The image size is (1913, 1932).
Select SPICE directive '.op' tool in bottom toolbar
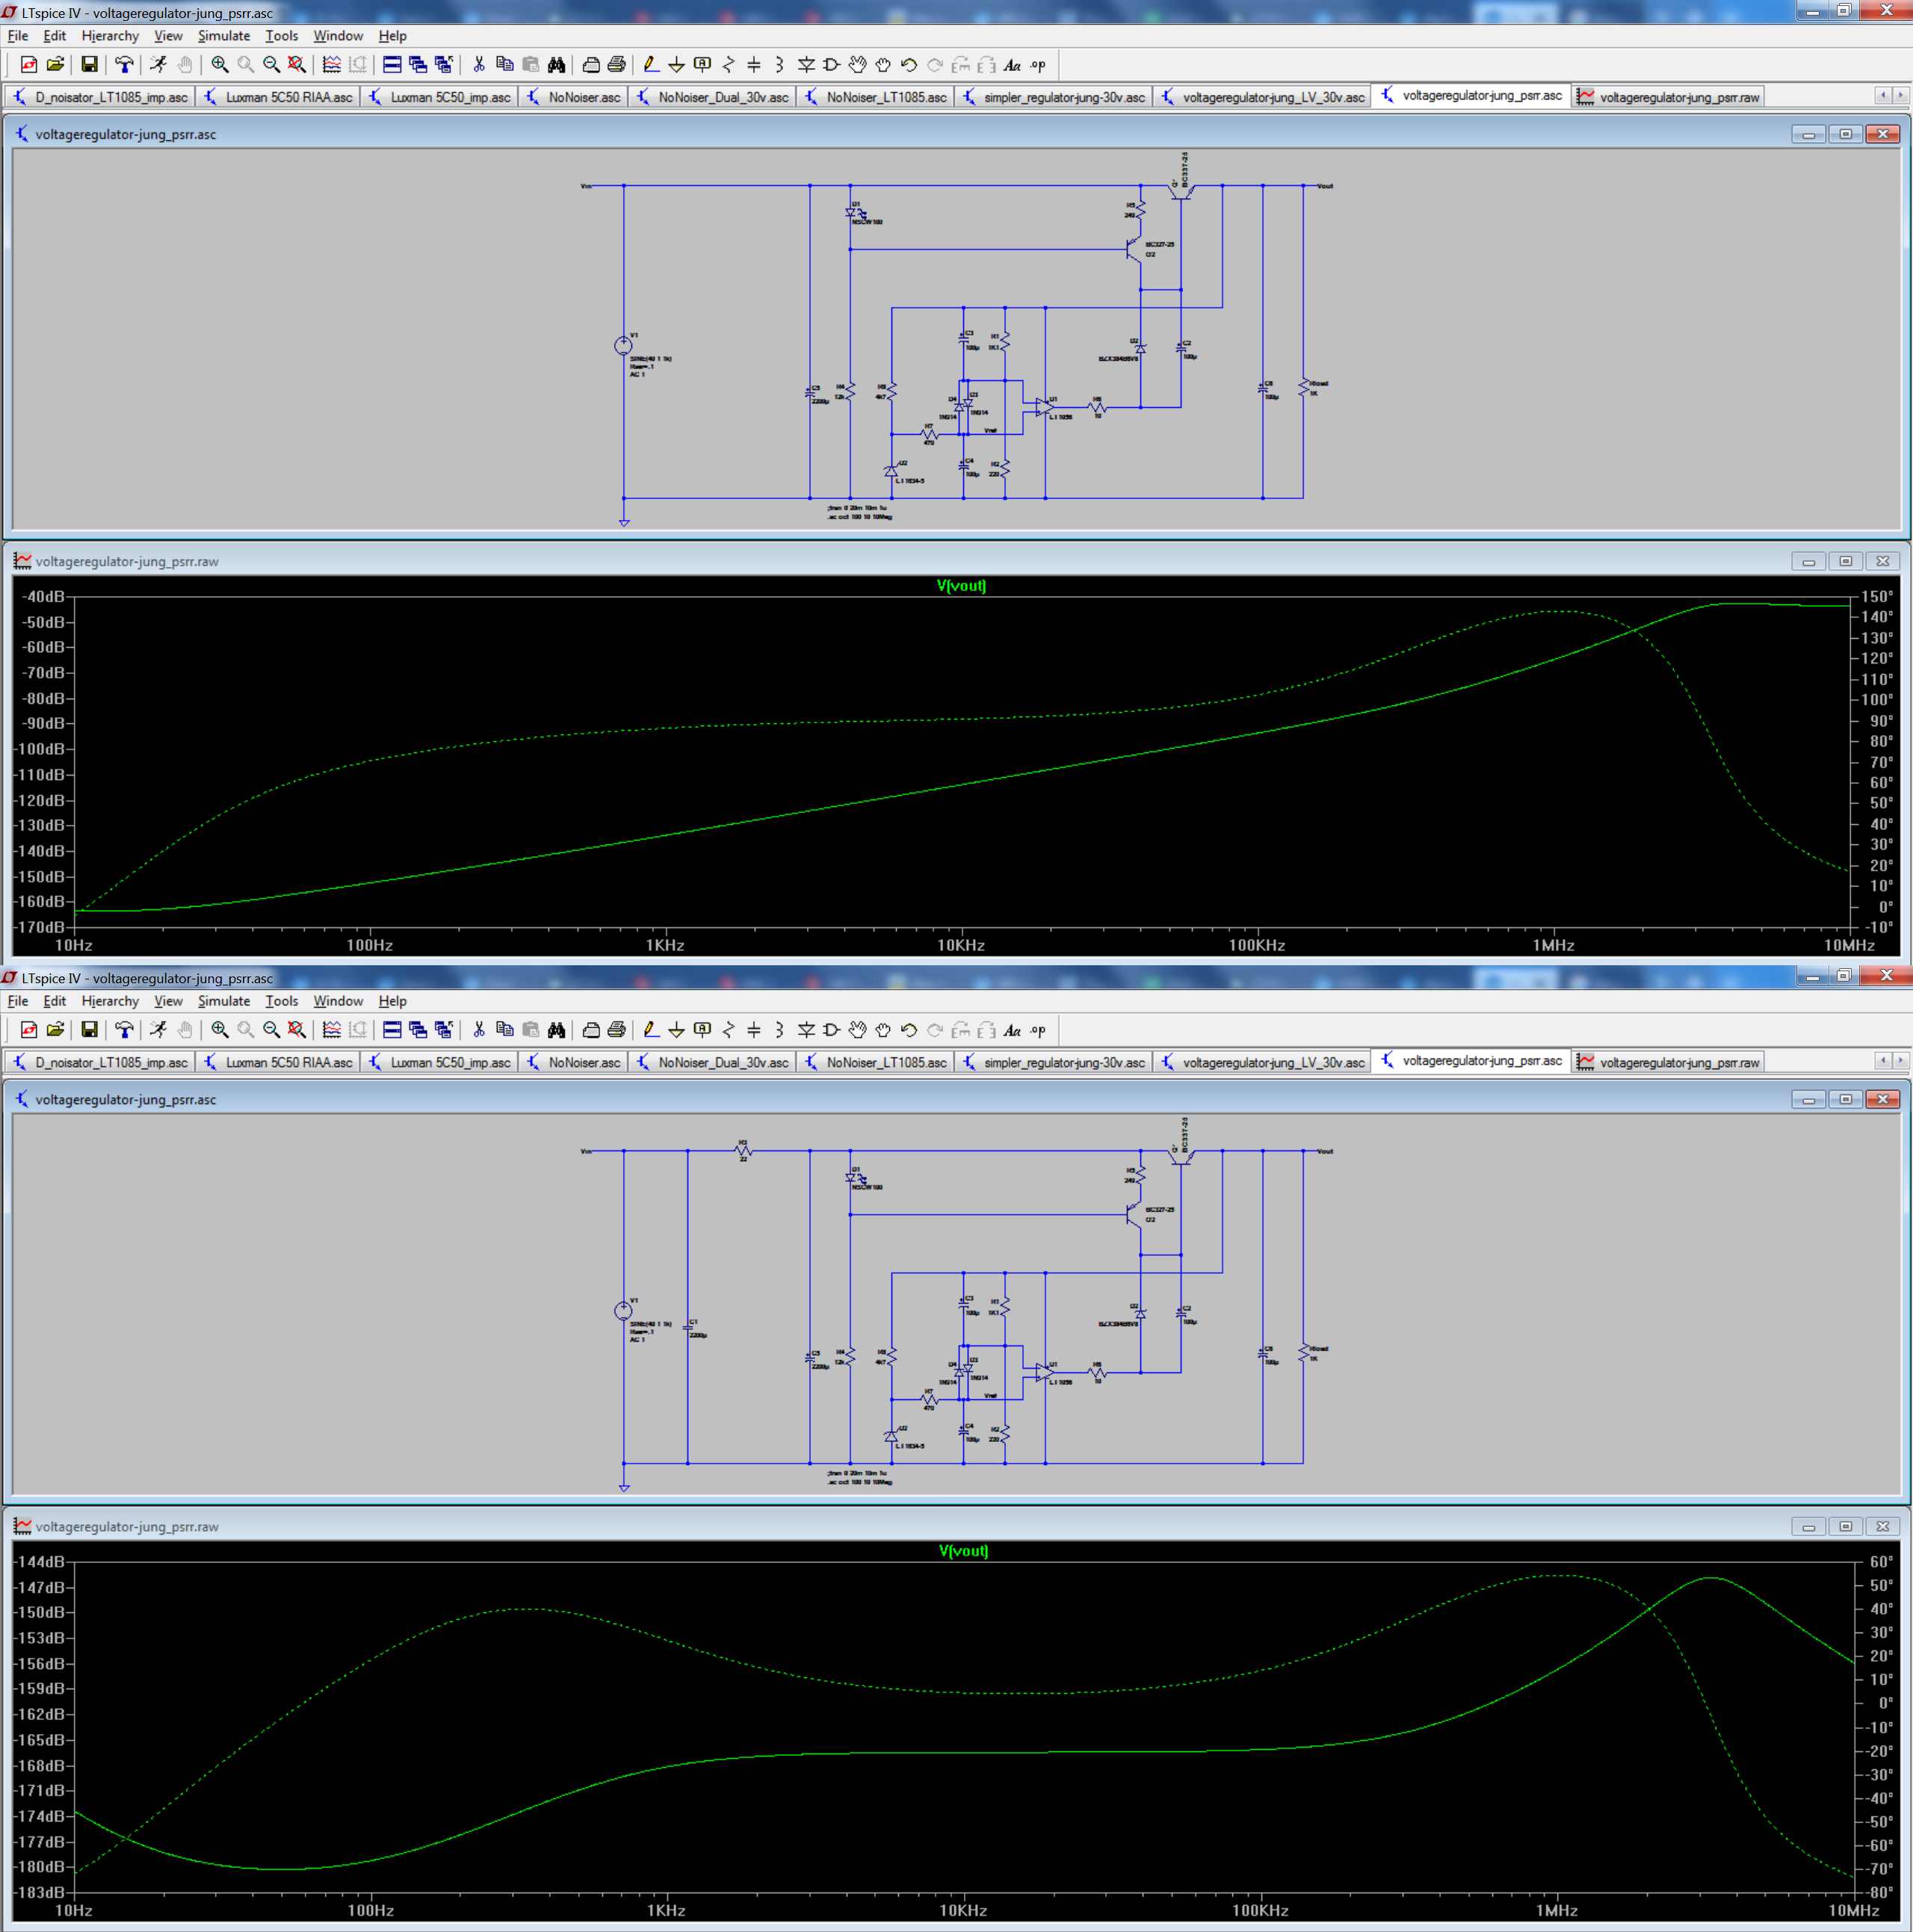tap(1038, 1030)
